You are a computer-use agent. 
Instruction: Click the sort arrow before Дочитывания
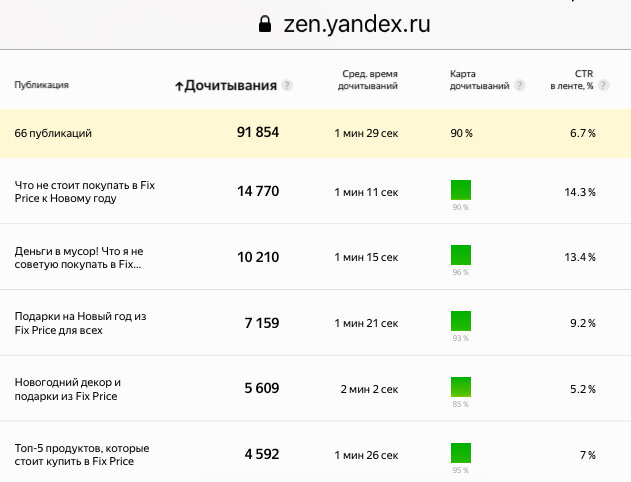[179, 86]
